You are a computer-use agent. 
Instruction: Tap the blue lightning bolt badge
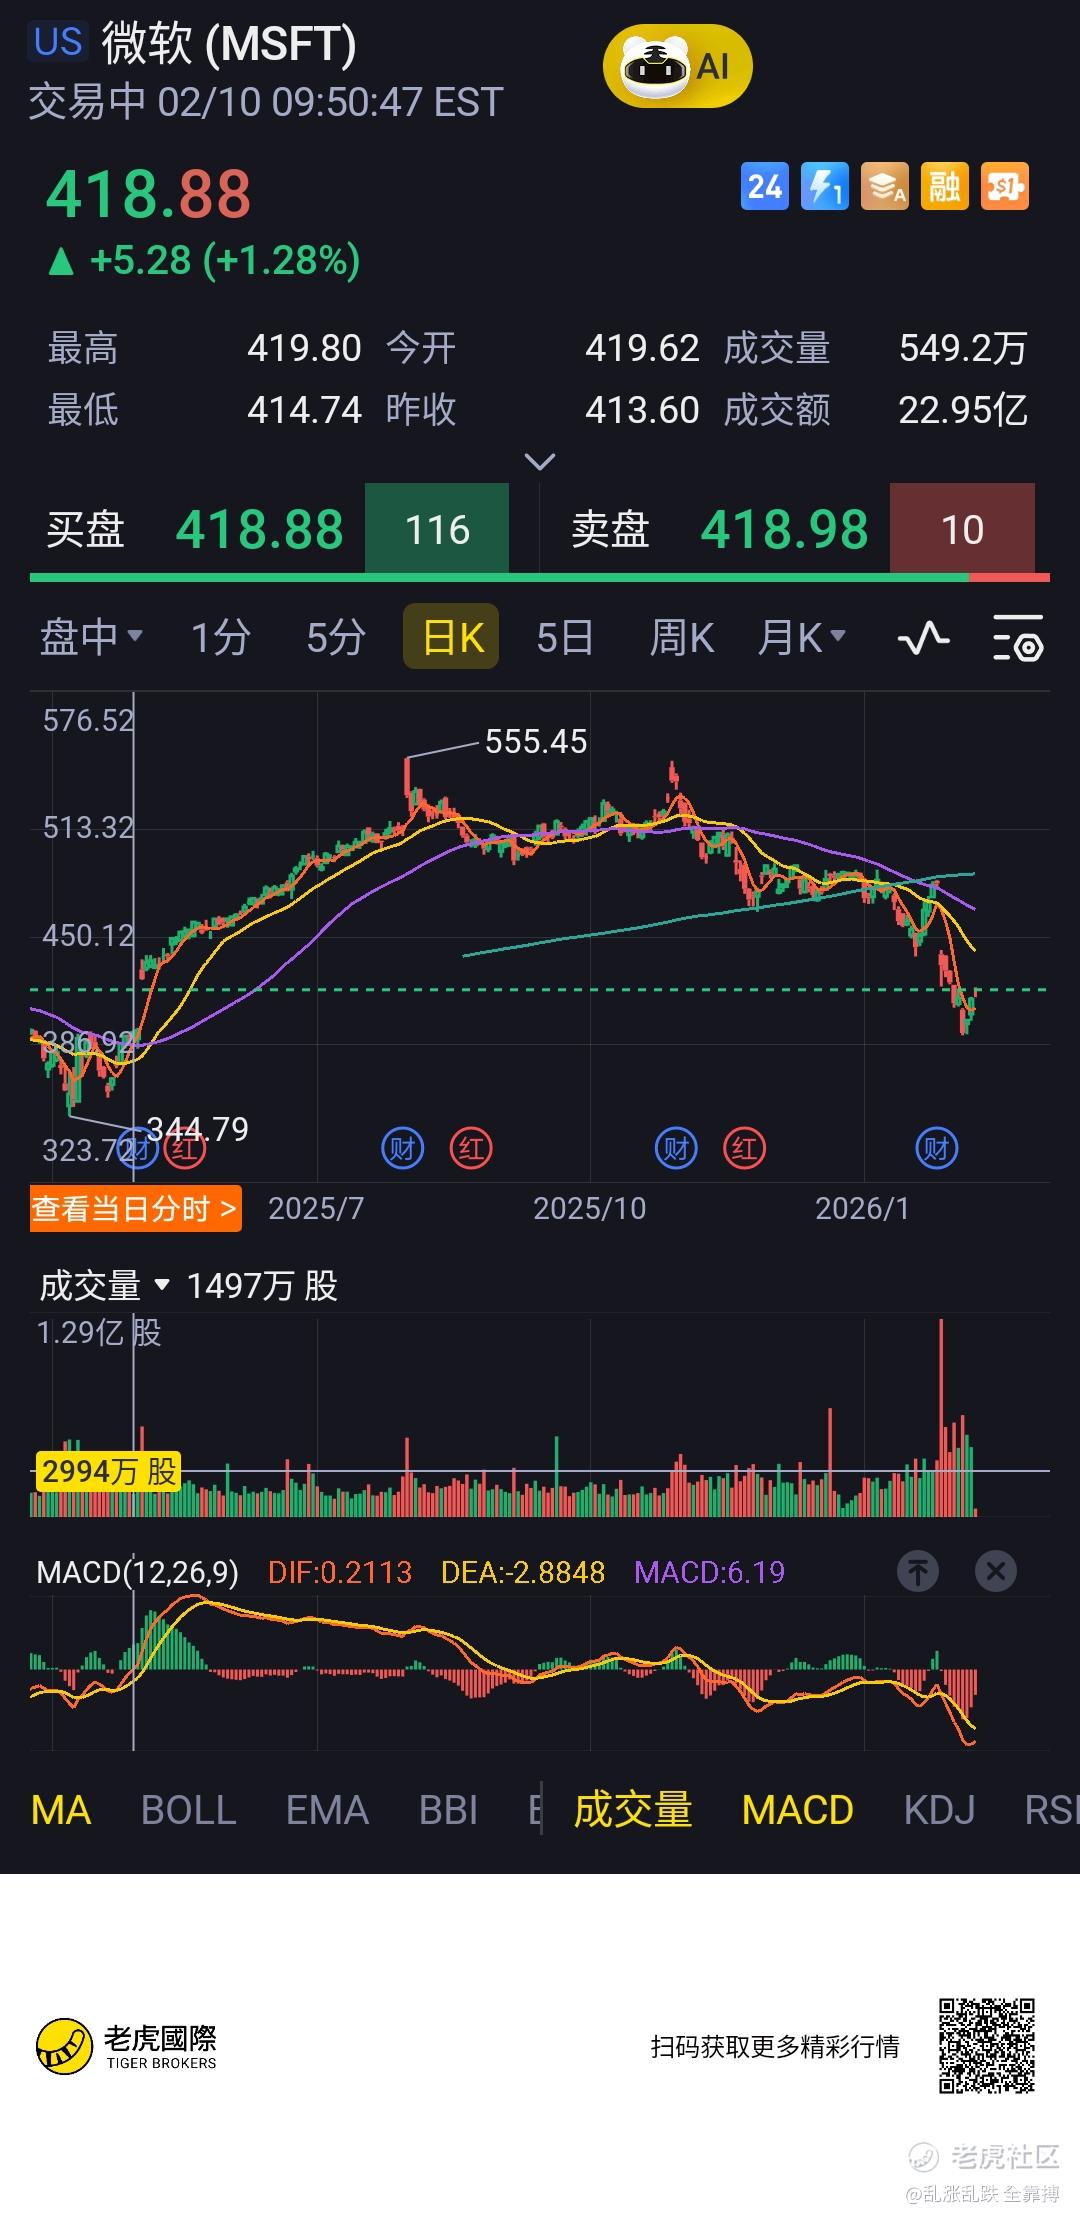point(824,187)
